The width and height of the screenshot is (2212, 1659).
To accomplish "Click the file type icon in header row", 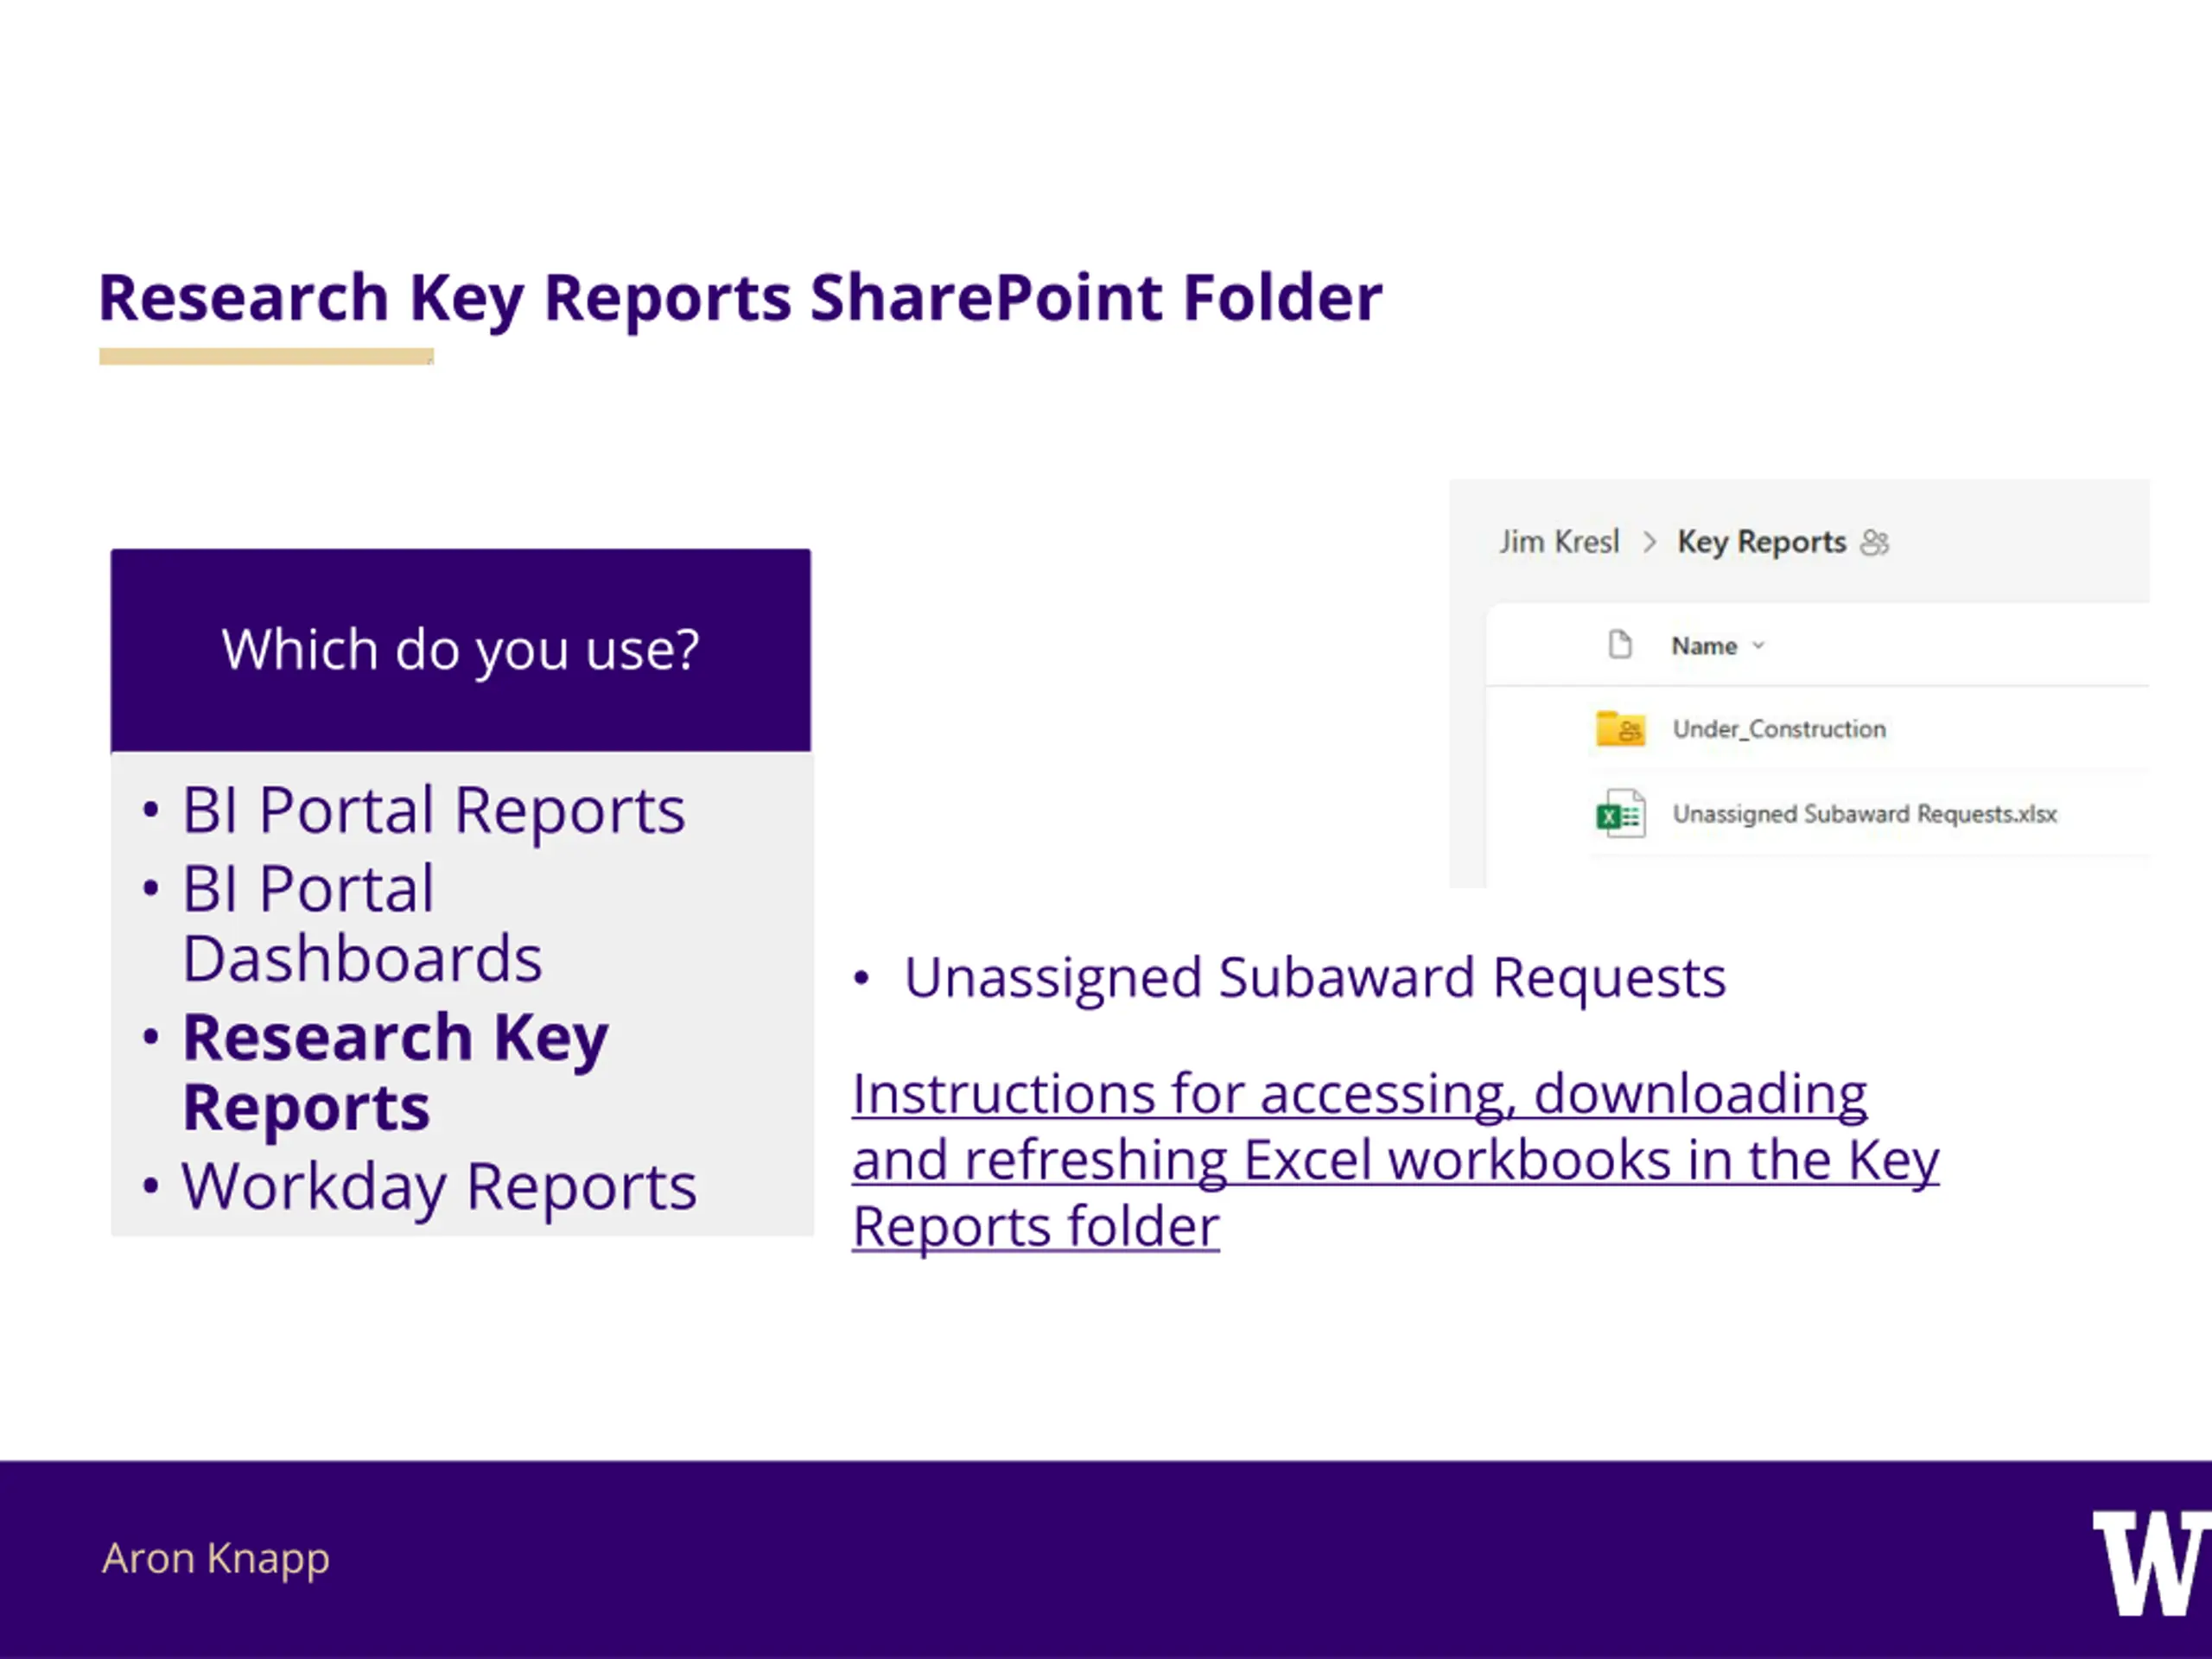I will (x=1620, y=645).
